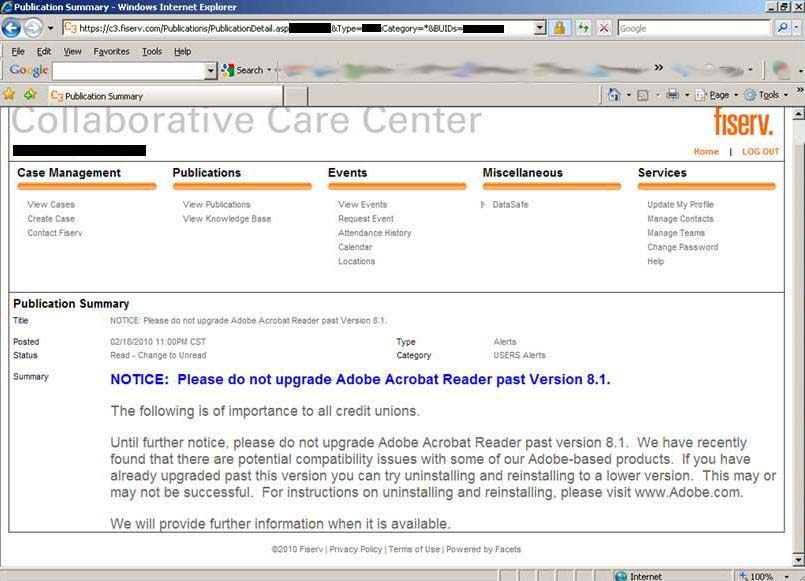805x581 pixels.
Task: Click the browser Forward arrow button
Action: pos(33,28)
